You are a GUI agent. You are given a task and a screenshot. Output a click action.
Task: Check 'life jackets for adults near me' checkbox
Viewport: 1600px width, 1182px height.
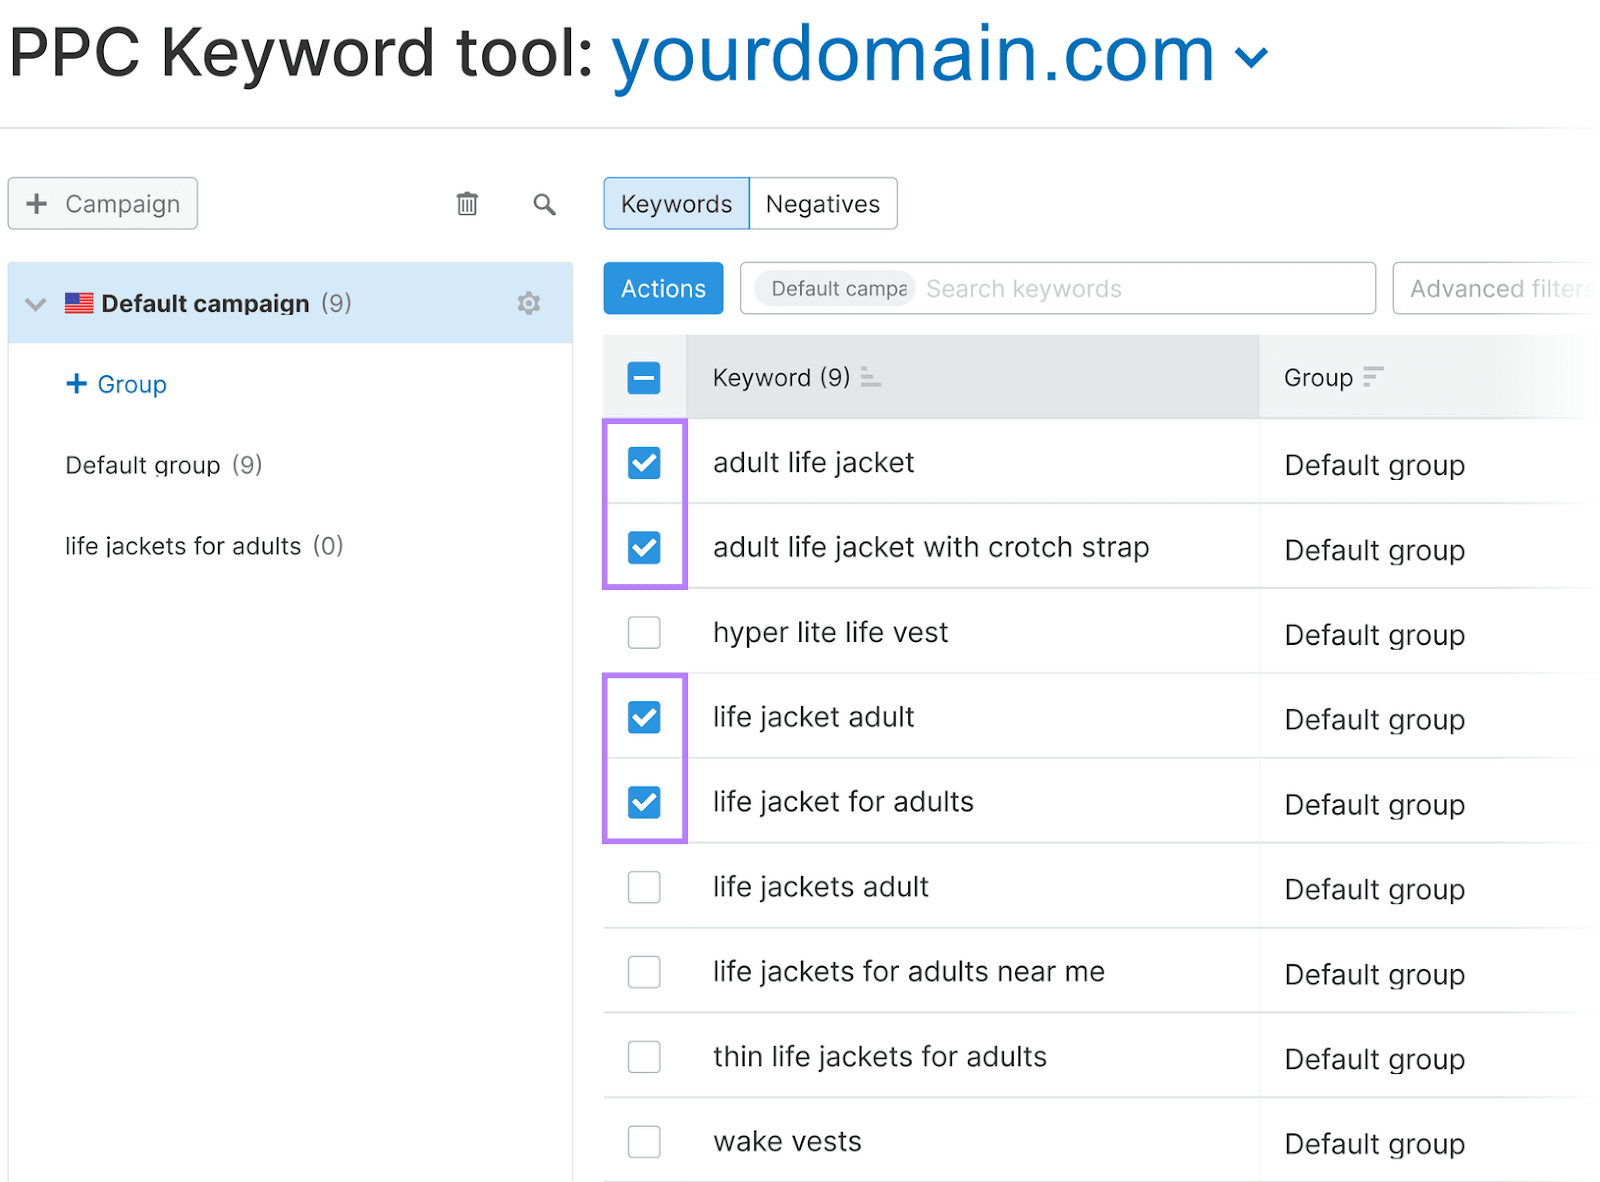tap(644, 972)
